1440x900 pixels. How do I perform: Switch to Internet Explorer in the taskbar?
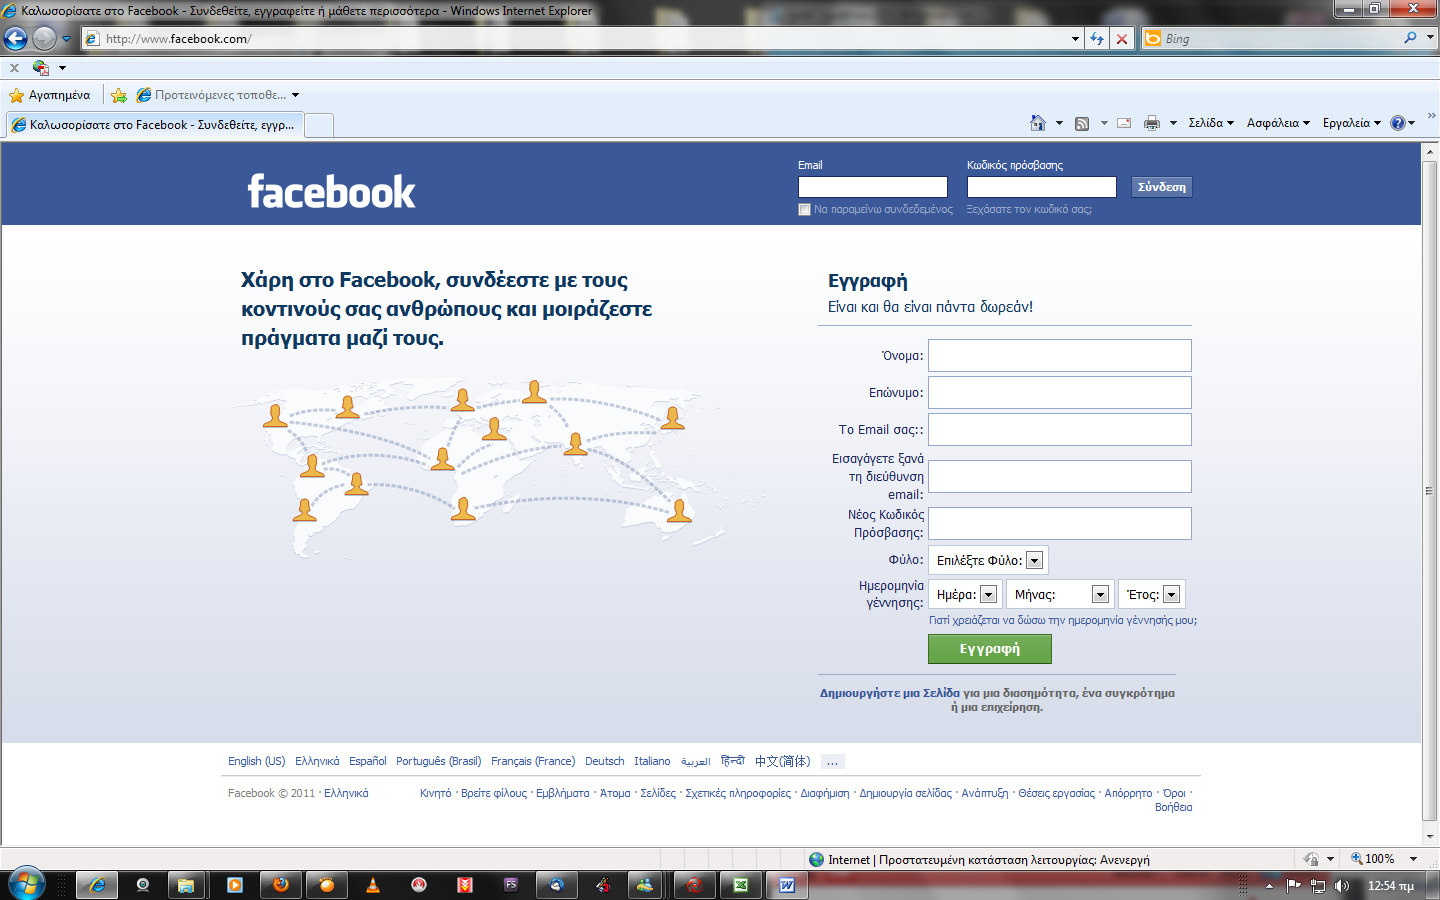point(97,885)
